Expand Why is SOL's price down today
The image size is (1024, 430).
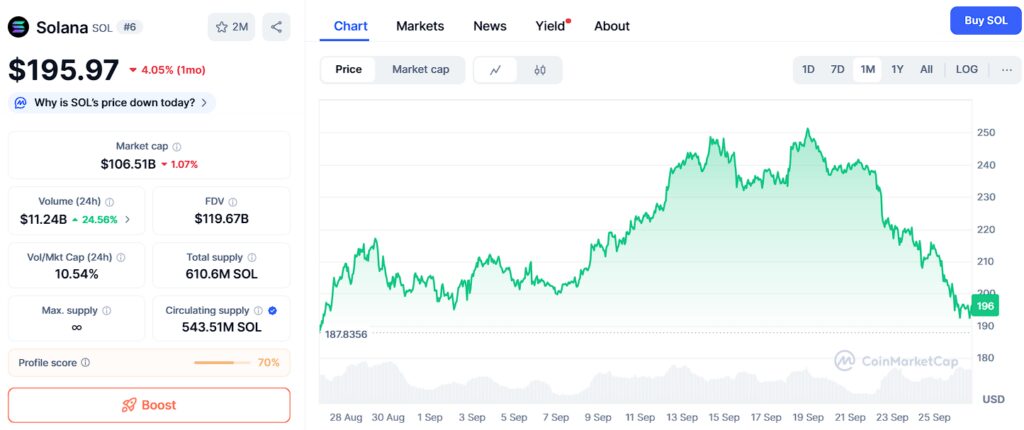112,103
